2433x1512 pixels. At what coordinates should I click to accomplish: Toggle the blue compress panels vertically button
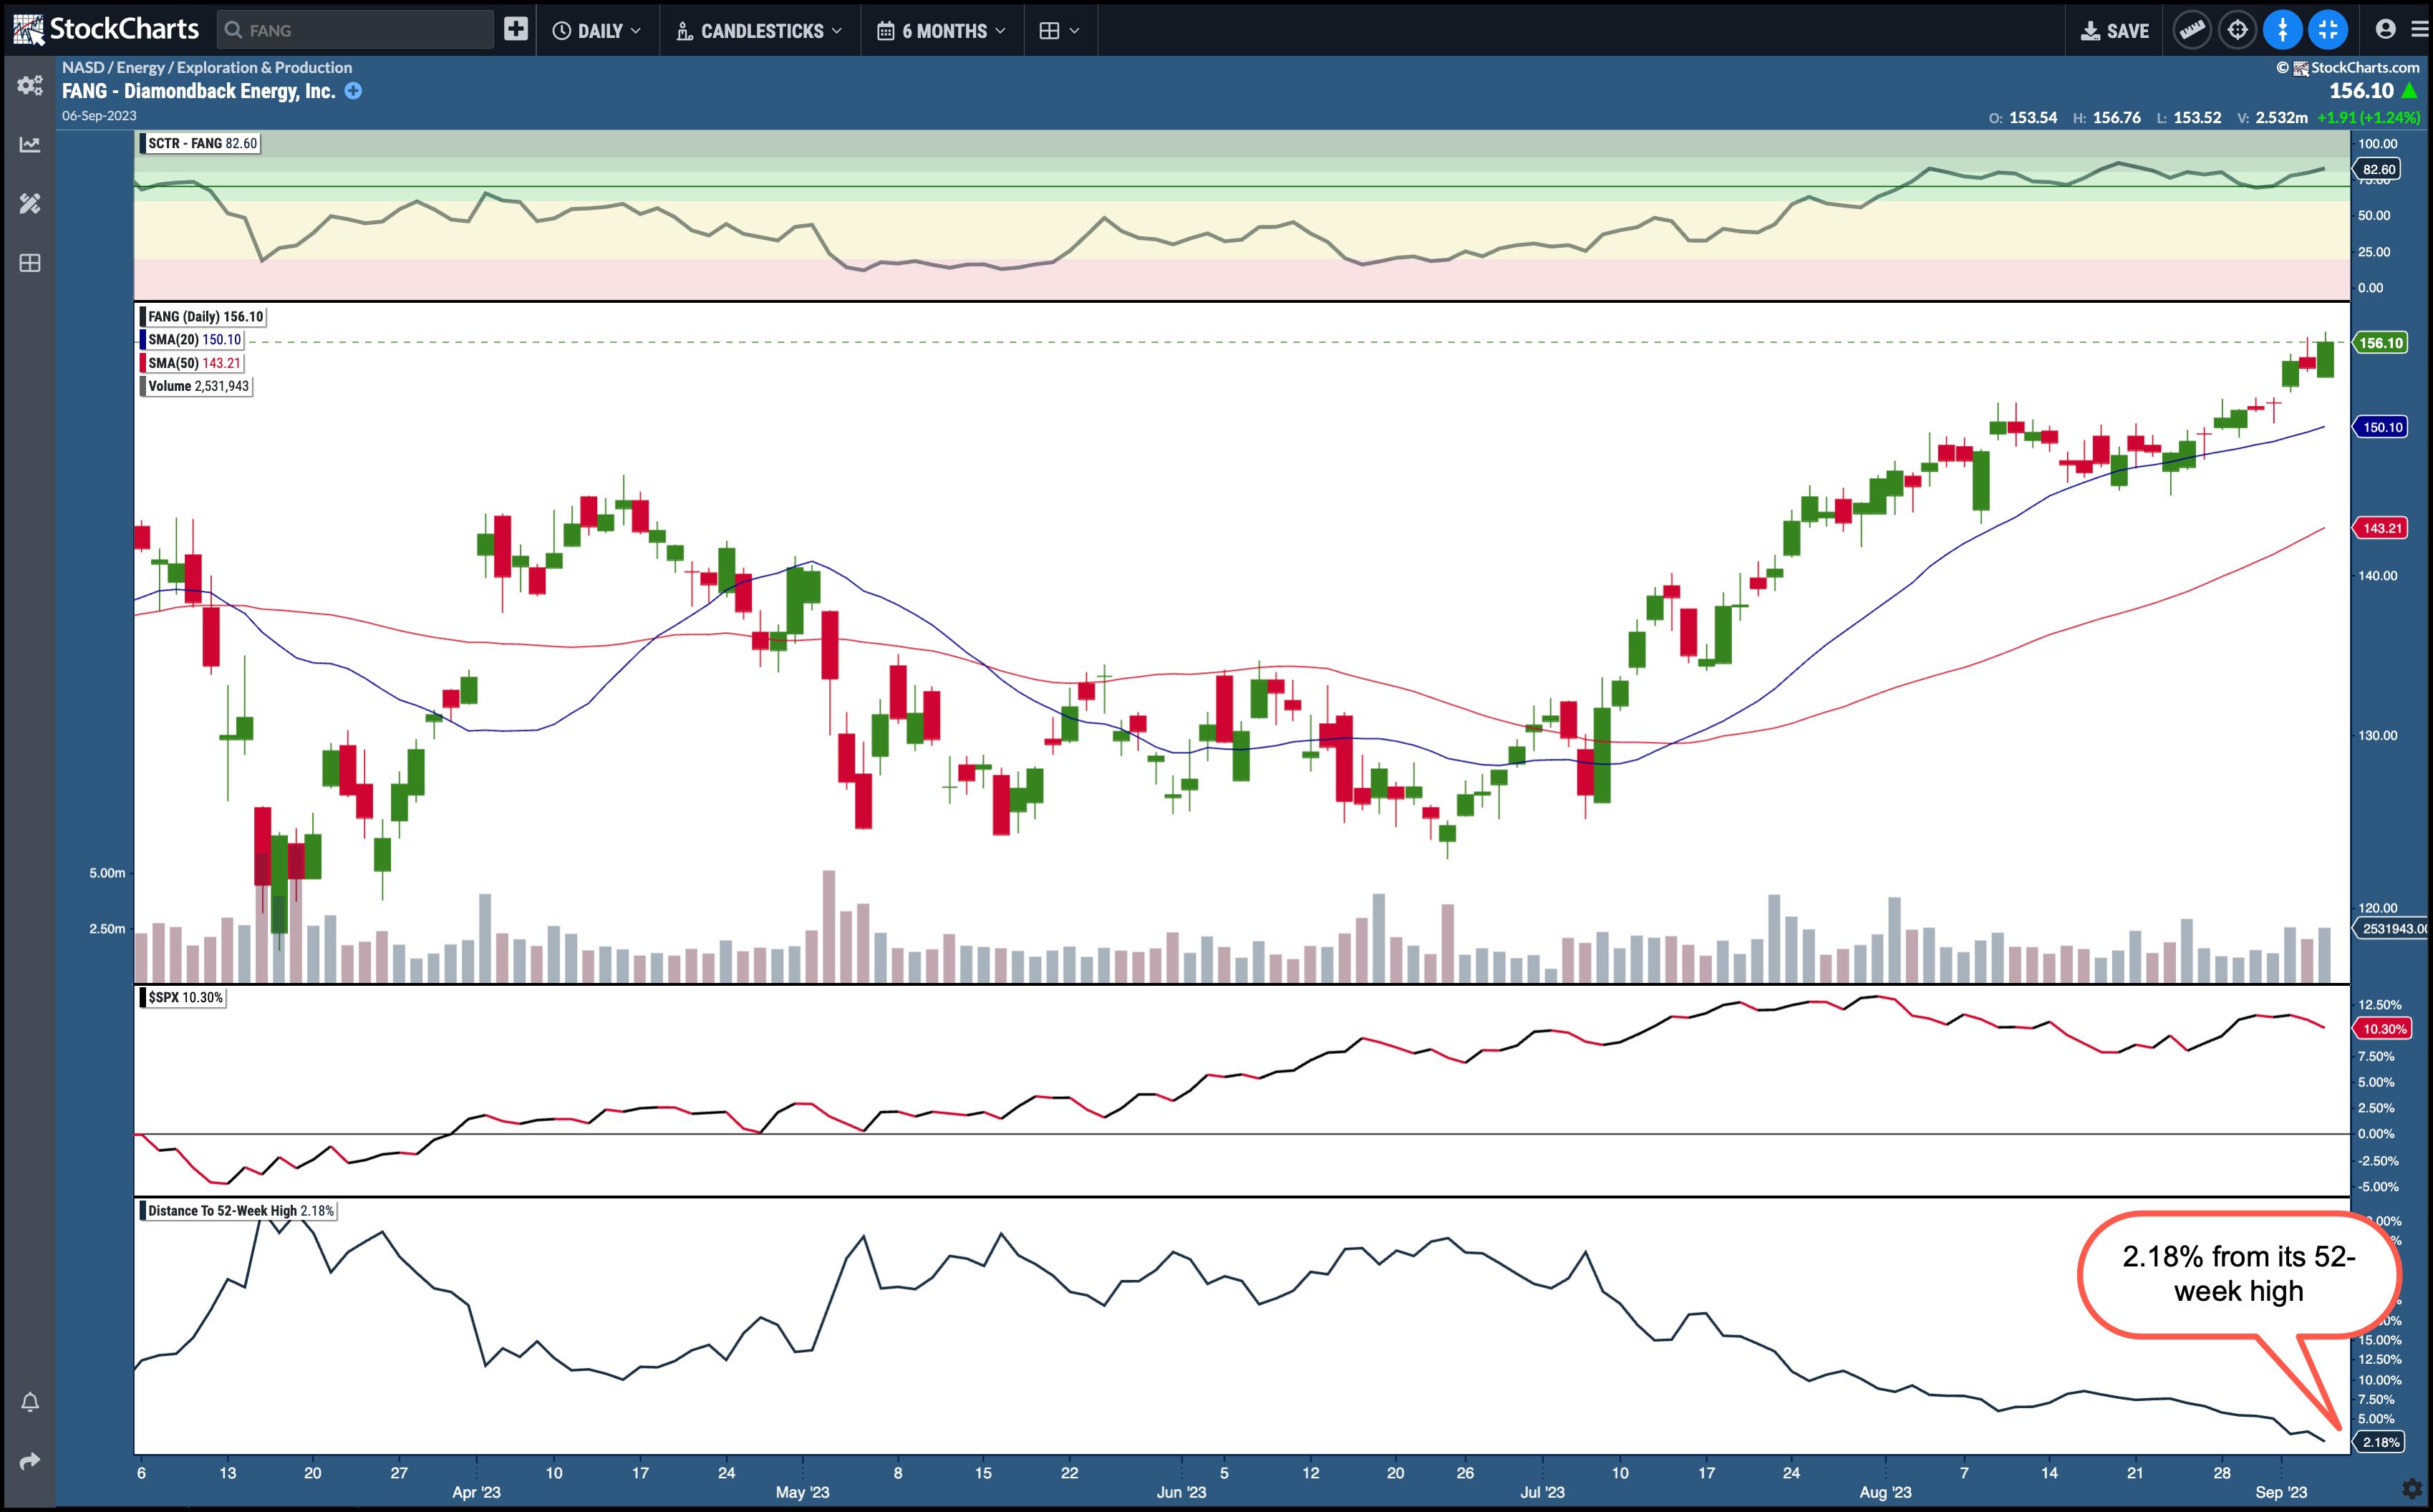click(2282, 30)
